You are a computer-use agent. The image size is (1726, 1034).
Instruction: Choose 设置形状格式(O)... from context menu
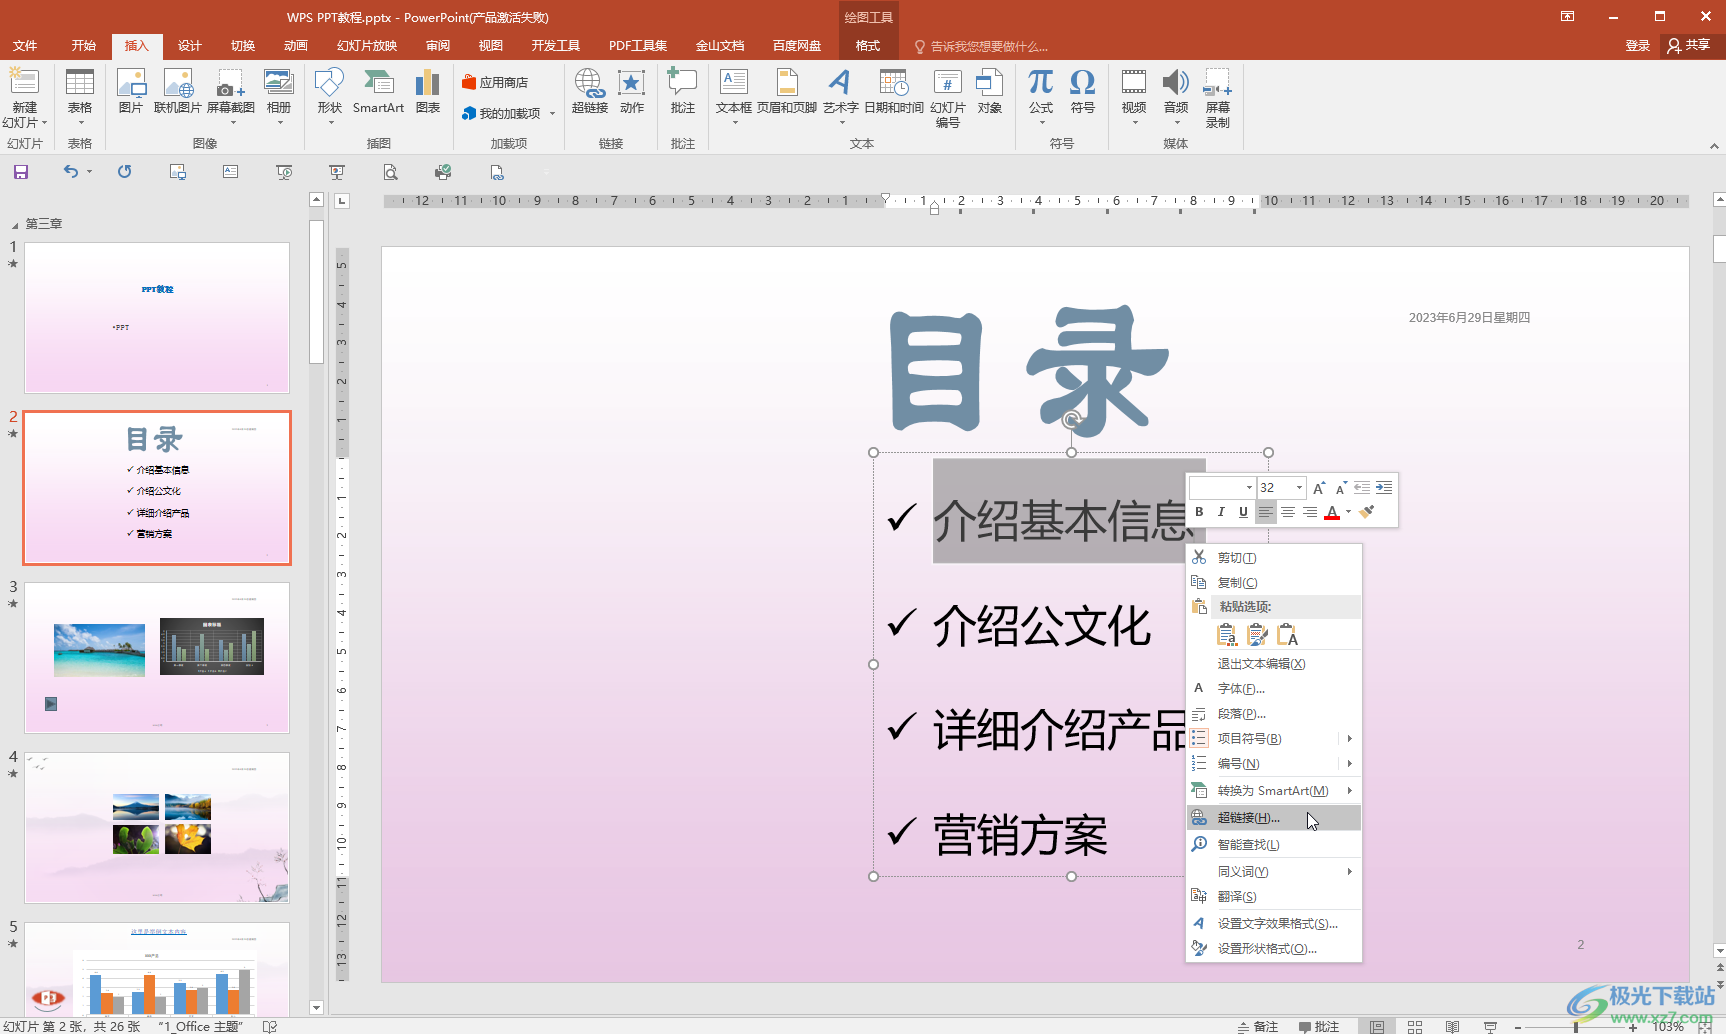tap(1274, 949)
